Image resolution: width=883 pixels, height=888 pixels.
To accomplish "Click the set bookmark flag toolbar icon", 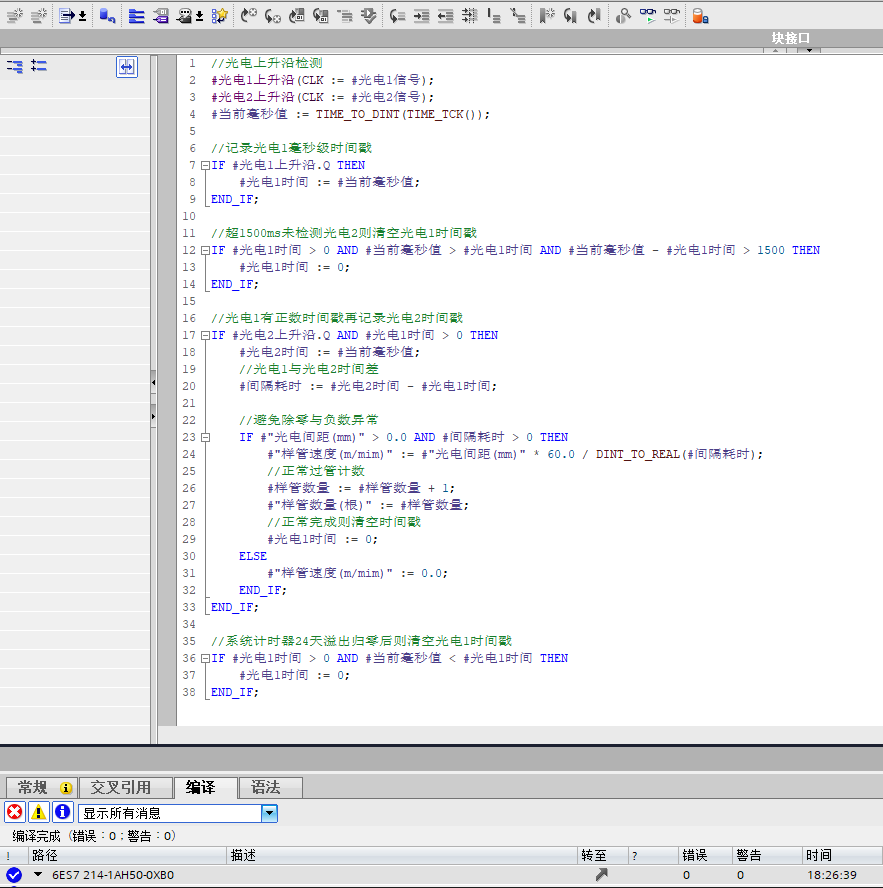I will pos(547,16).
